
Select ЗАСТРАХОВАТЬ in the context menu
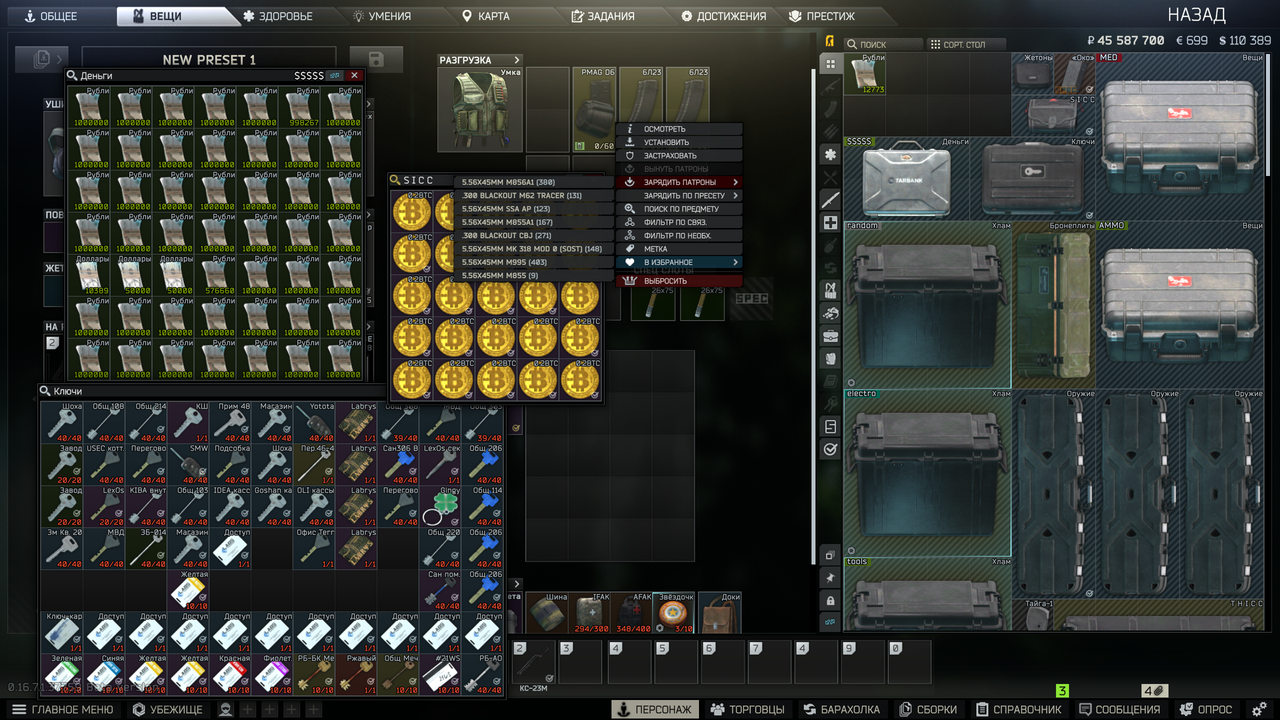tap(680, 155)
